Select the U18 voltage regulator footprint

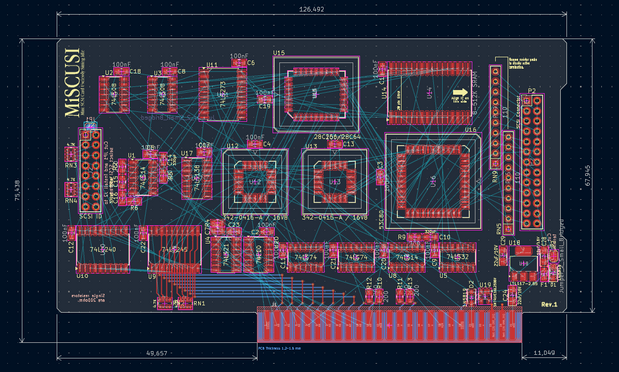click(523, 263)
